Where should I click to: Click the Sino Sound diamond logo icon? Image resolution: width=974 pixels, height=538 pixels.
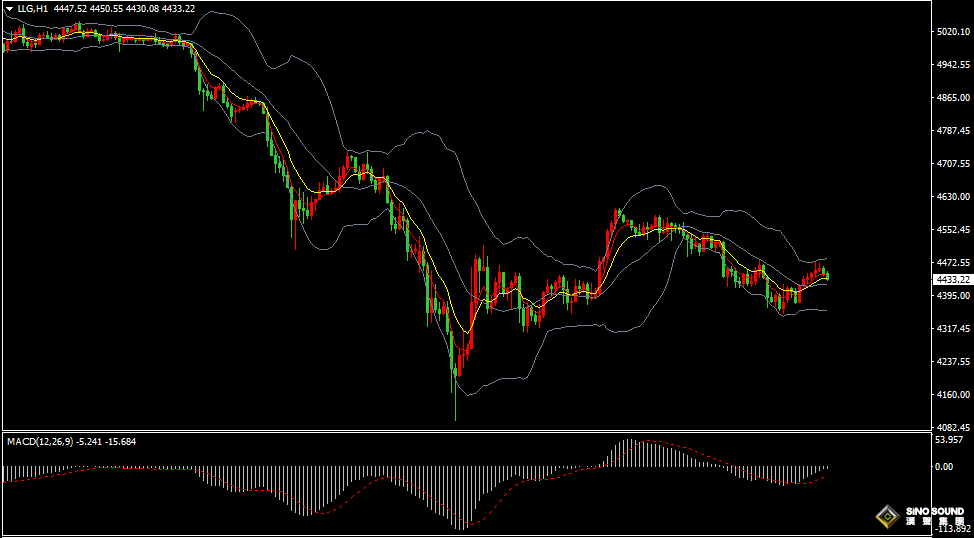click(x=886, y=516)
